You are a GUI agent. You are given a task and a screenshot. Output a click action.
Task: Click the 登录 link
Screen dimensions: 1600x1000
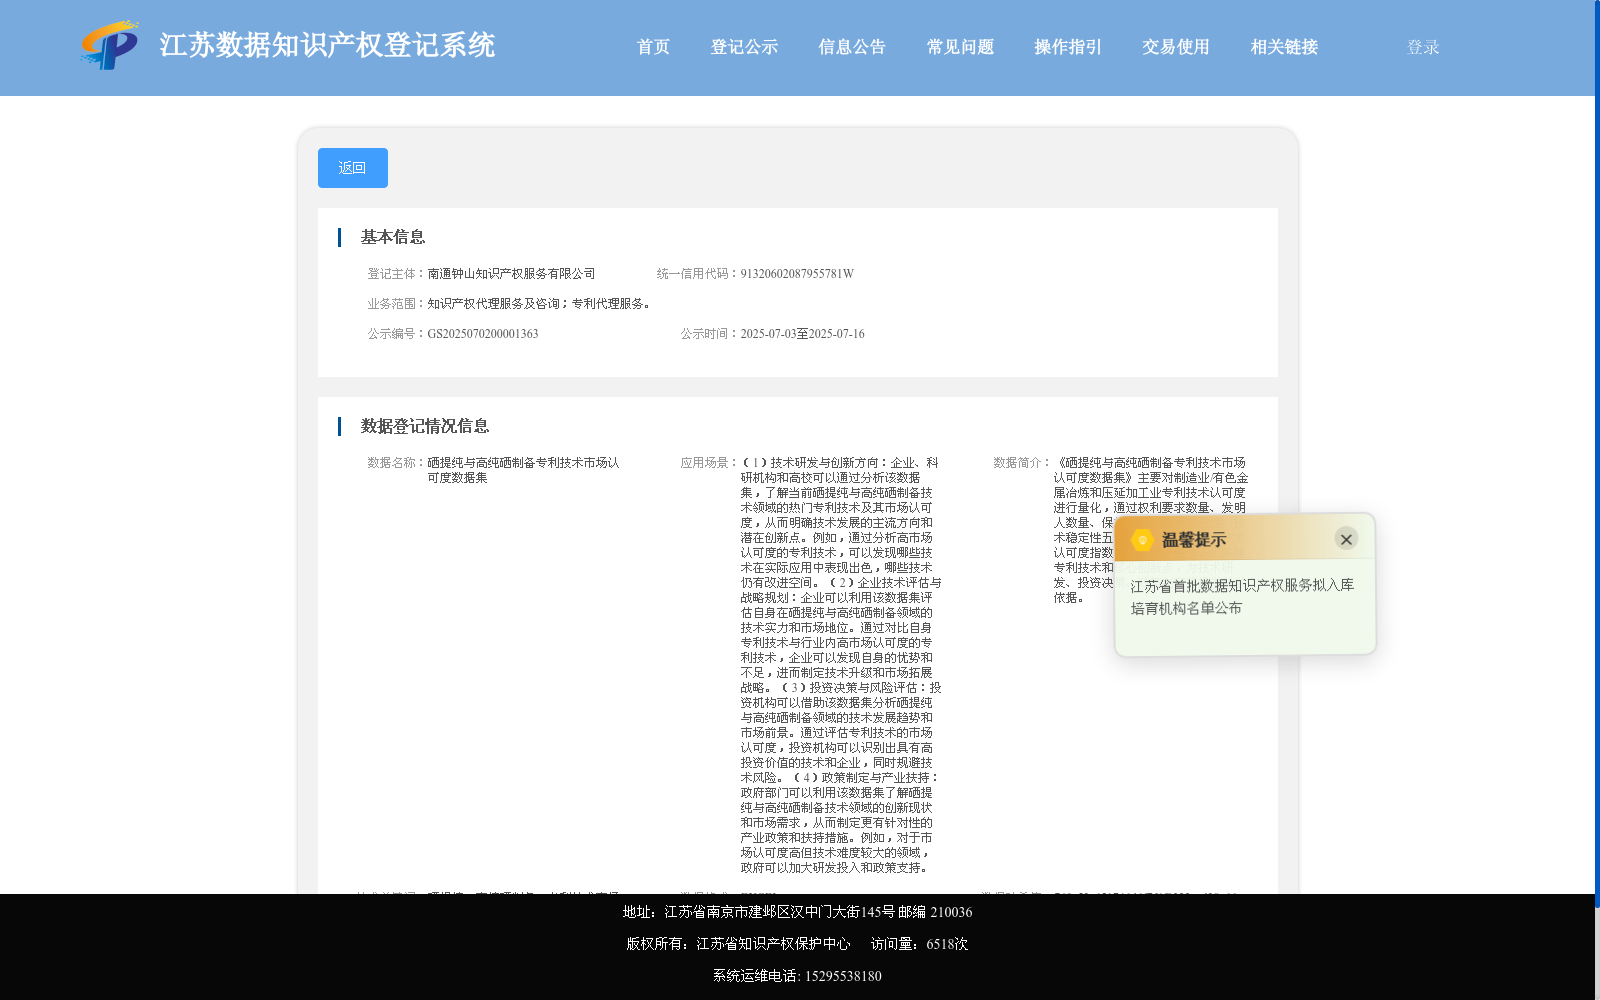coord(1423,47)
